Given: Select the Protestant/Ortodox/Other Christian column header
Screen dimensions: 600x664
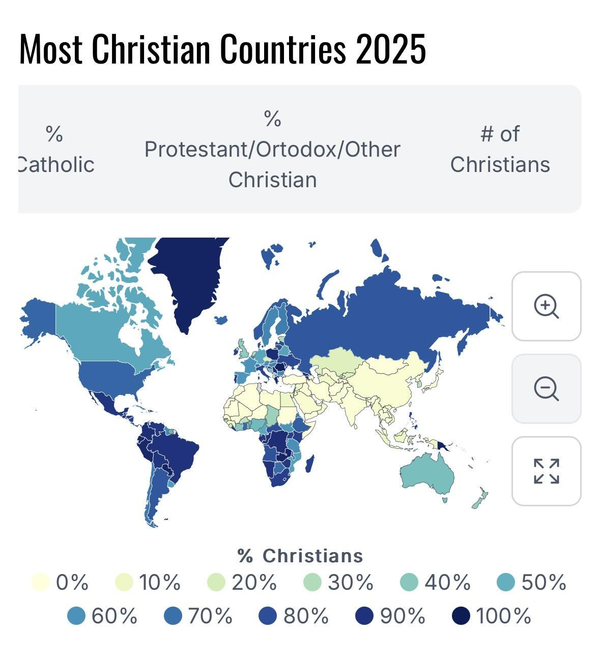Looking at the screenshot, I should tap(272, 149).
